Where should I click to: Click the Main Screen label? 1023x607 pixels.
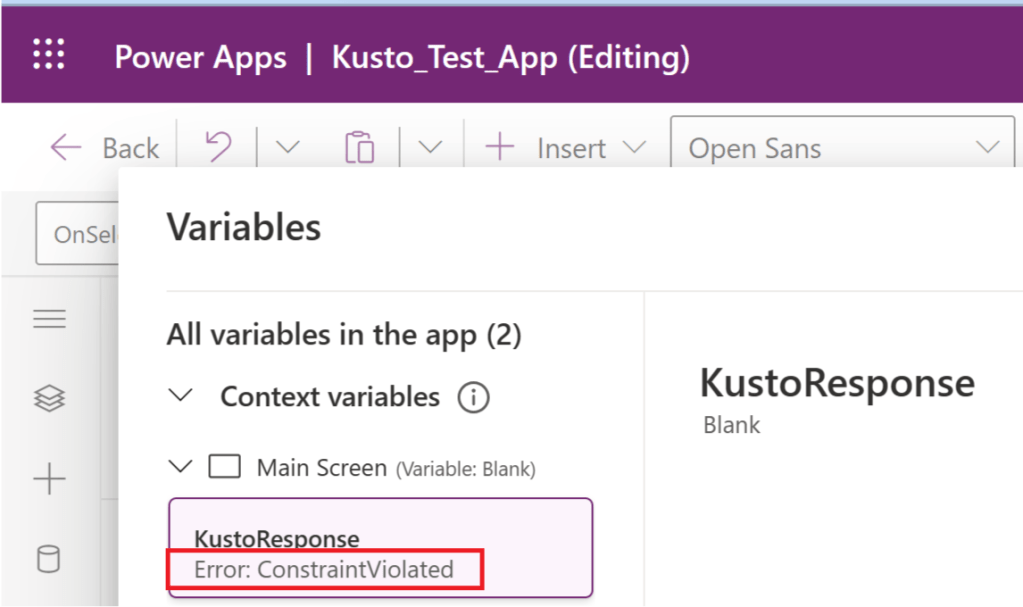click(x=321, y=467)
